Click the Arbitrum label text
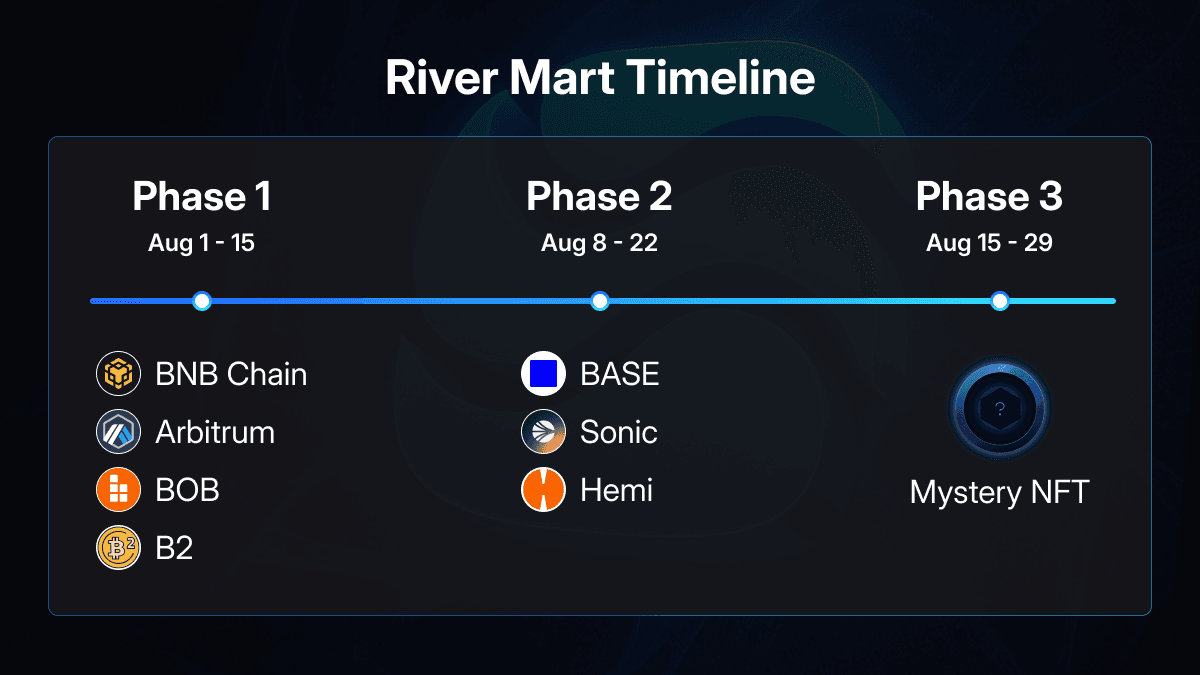Viewport: 1200px width, 675px height. (215, 432)
